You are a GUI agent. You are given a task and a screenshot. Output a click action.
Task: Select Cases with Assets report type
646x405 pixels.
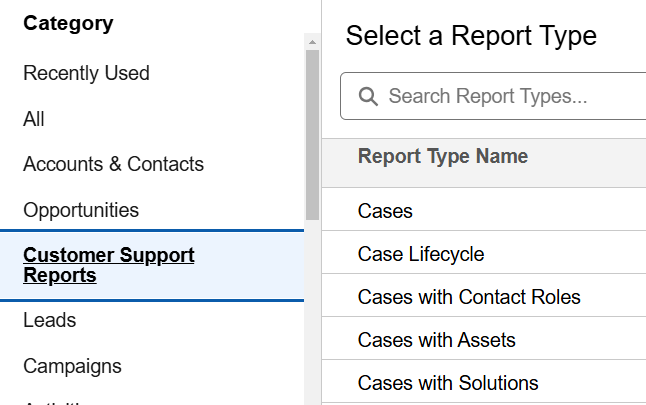[x=436, y=340]
